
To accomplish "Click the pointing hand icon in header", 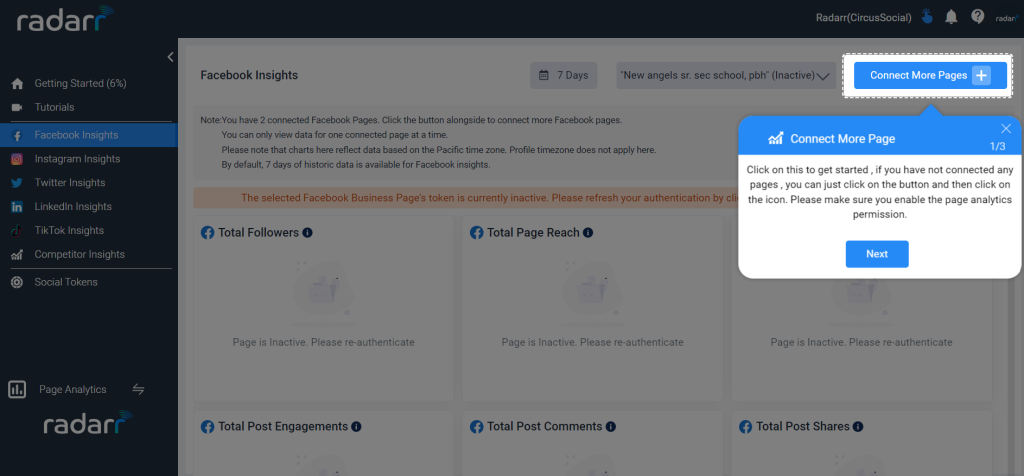I will (x=927, y=17).
